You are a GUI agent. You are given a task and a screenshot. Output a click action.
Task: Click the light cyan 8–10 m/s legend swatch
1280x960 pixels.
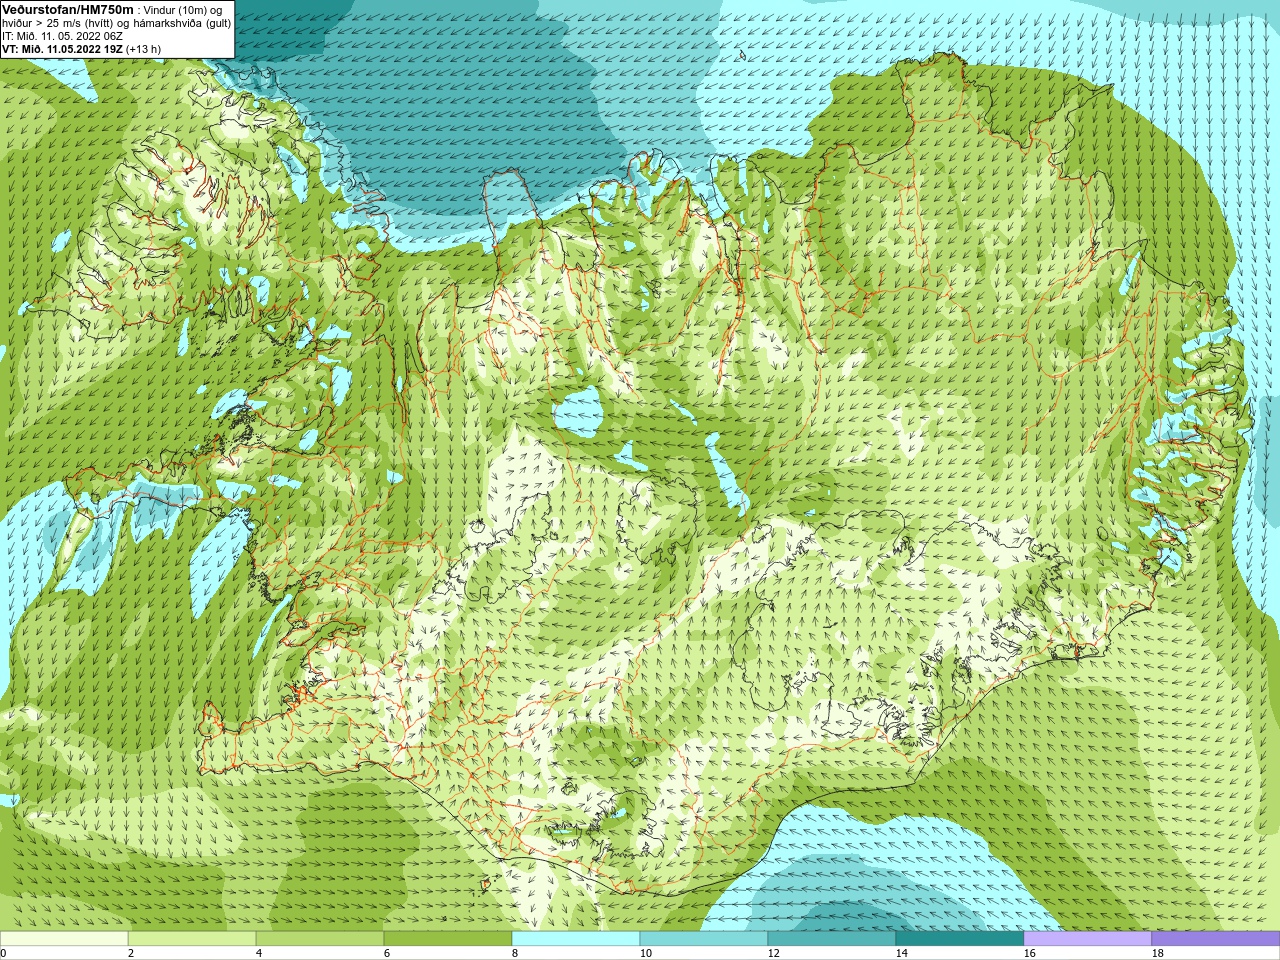576,939
